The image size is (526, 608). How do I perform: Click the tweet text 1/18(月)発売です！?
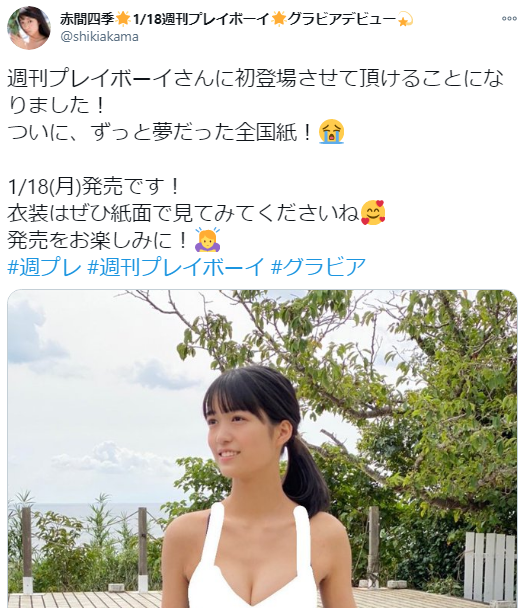pos(93,186)
